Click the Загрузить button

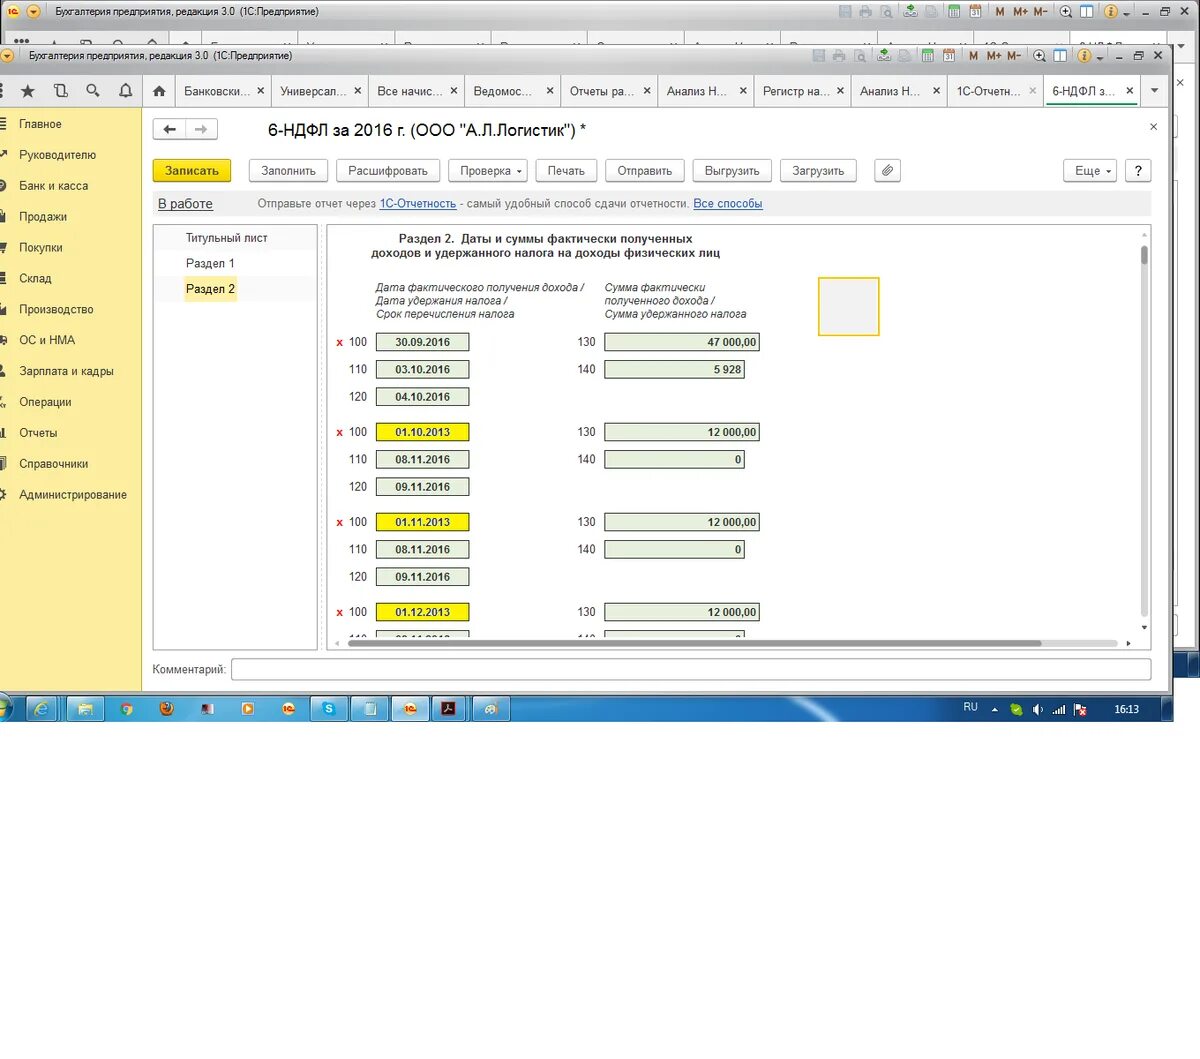pyautogui.click(x=818, y=171)
